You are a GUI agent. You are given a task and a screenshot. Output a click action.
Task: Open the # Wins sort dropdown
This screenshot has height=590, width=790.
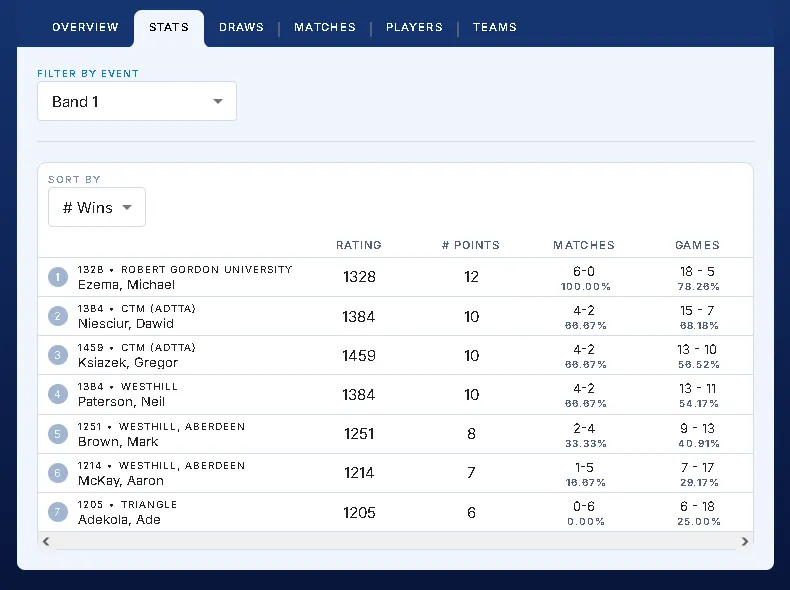(97, 207)
